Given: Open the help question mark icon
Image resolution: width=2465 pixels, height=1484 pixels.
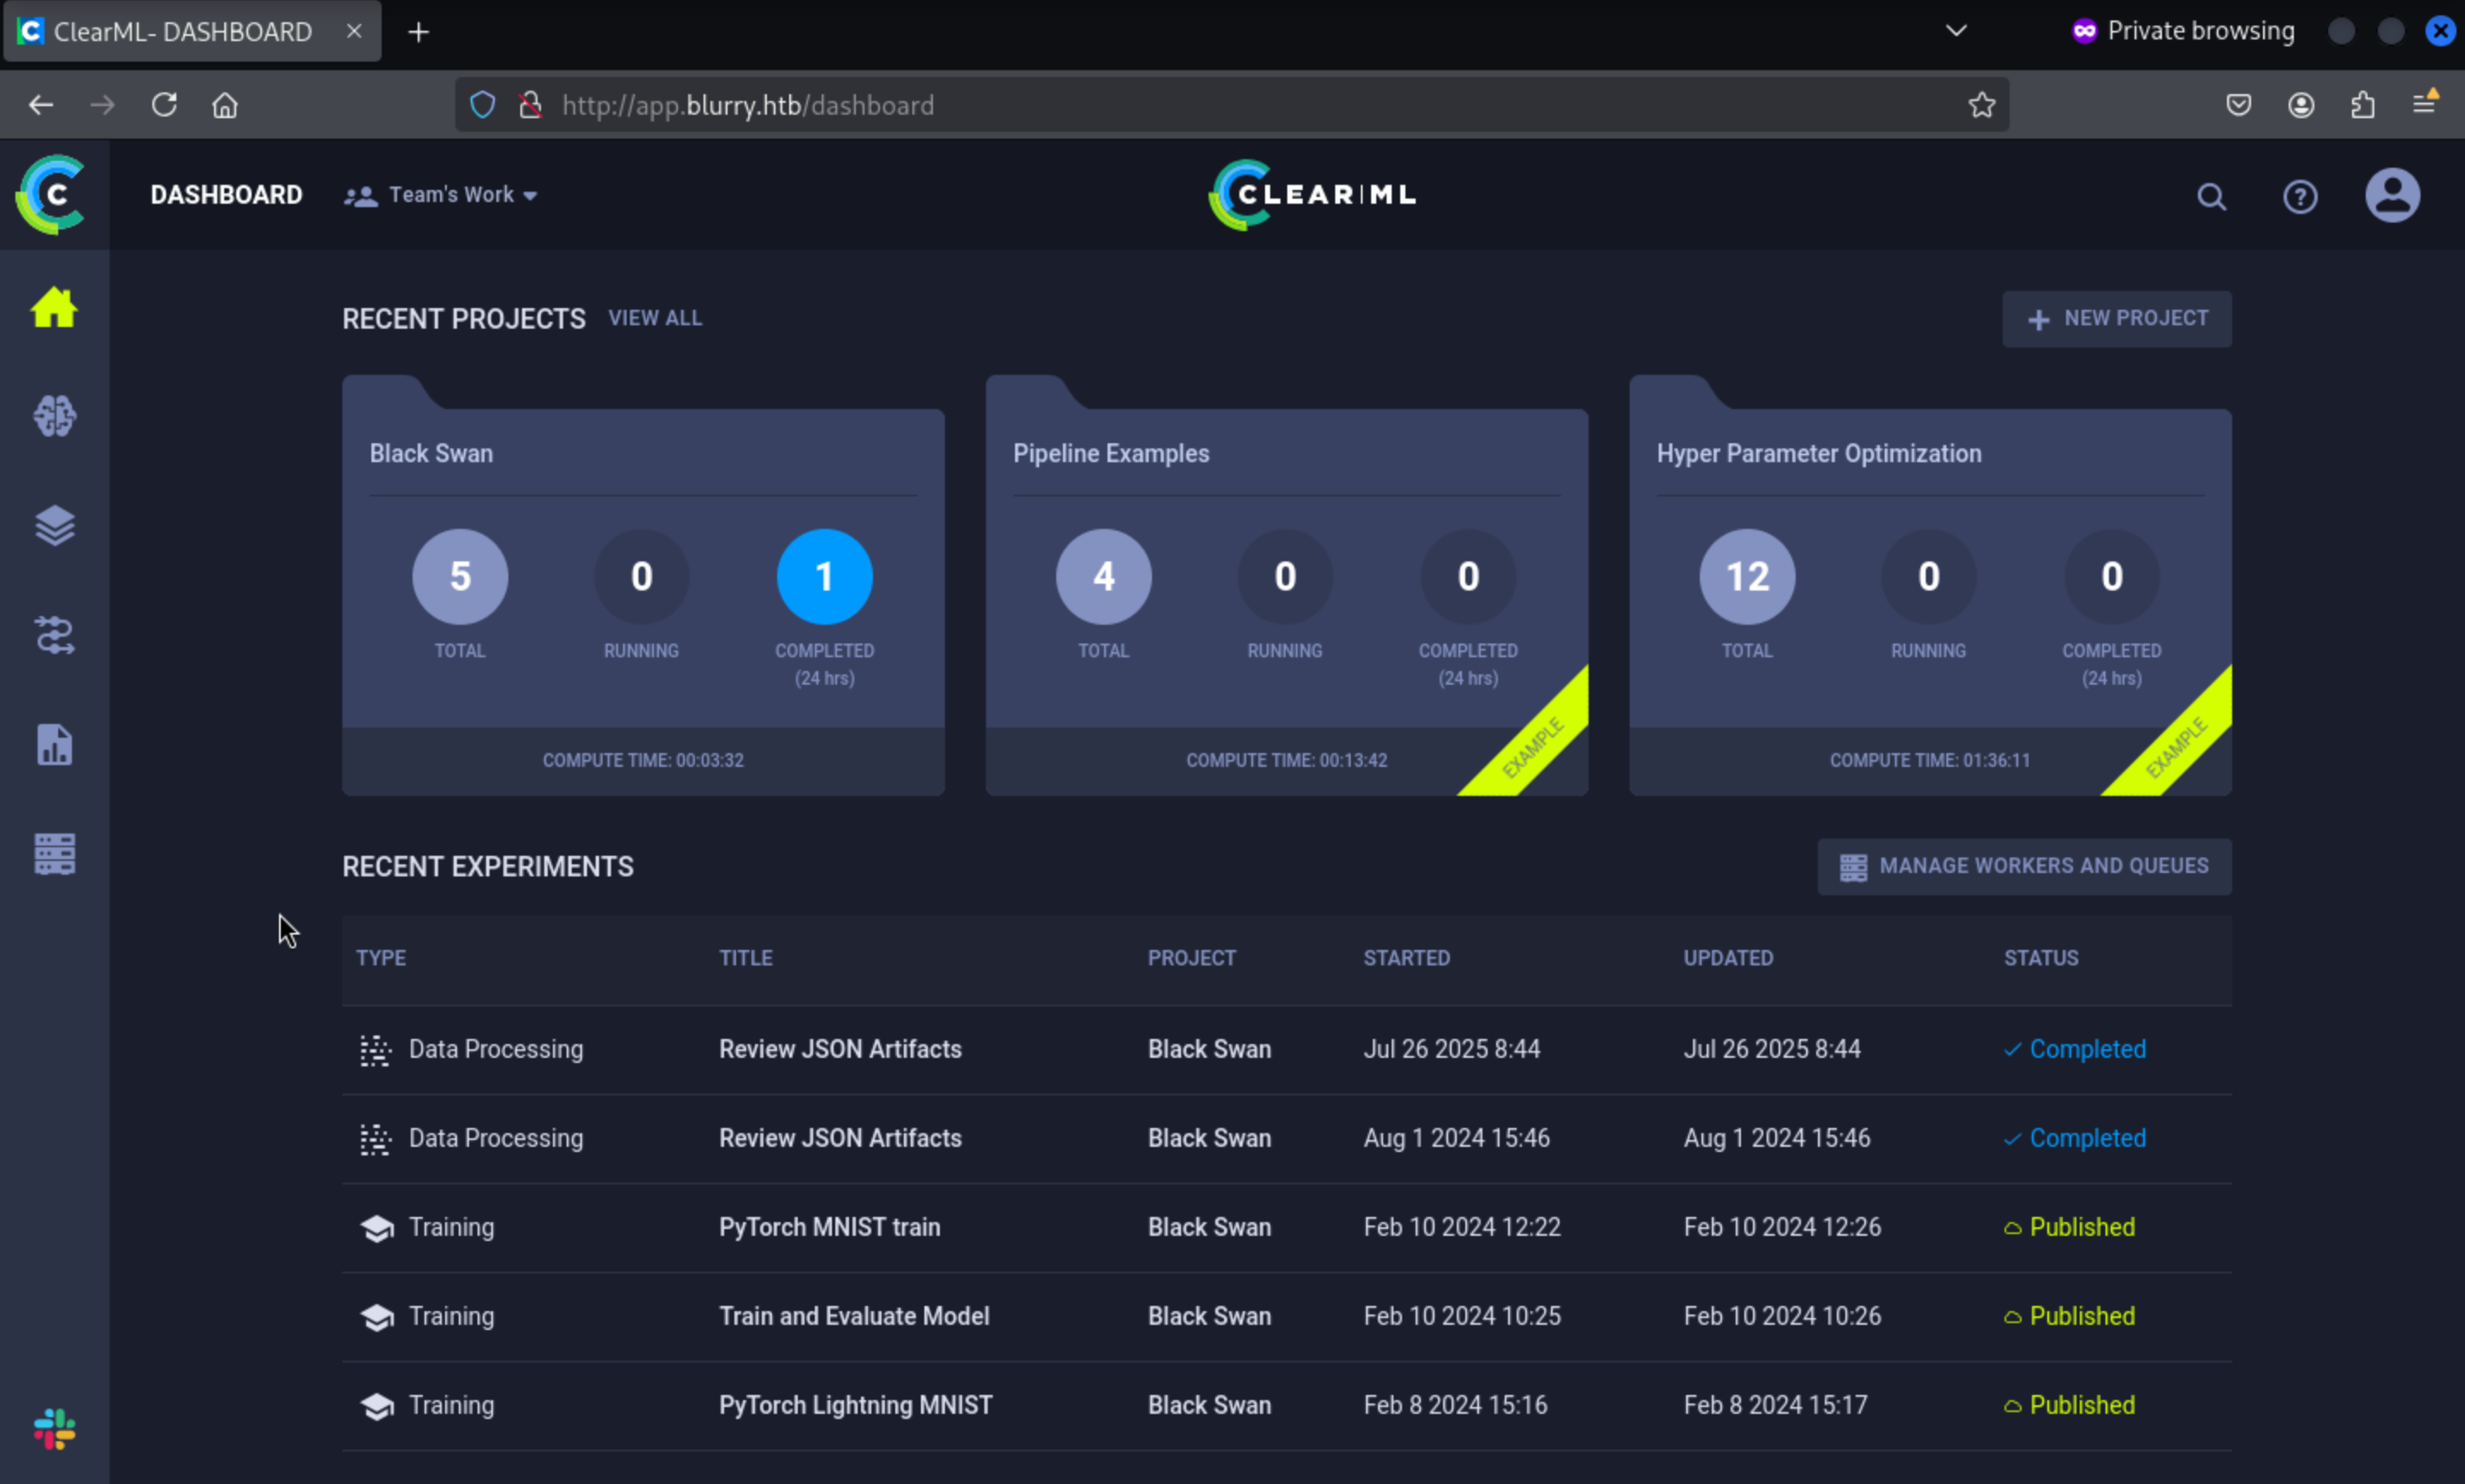Looking at the screenshot, I should point(2300,197).
